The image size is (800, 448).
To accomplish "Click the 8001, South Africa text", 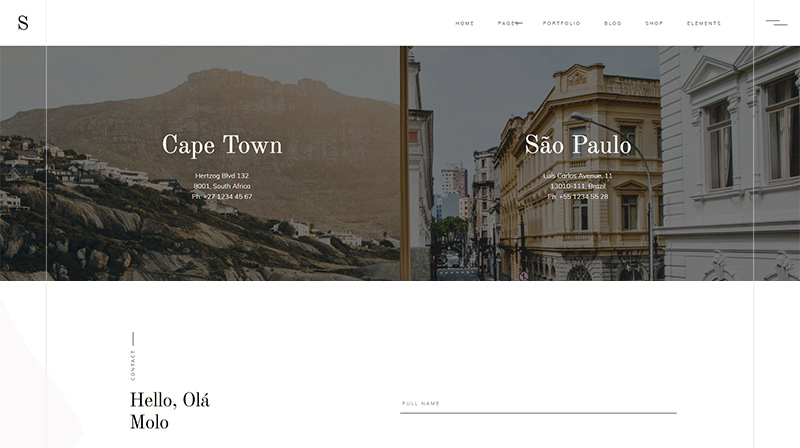I will (x=222, y=186).
